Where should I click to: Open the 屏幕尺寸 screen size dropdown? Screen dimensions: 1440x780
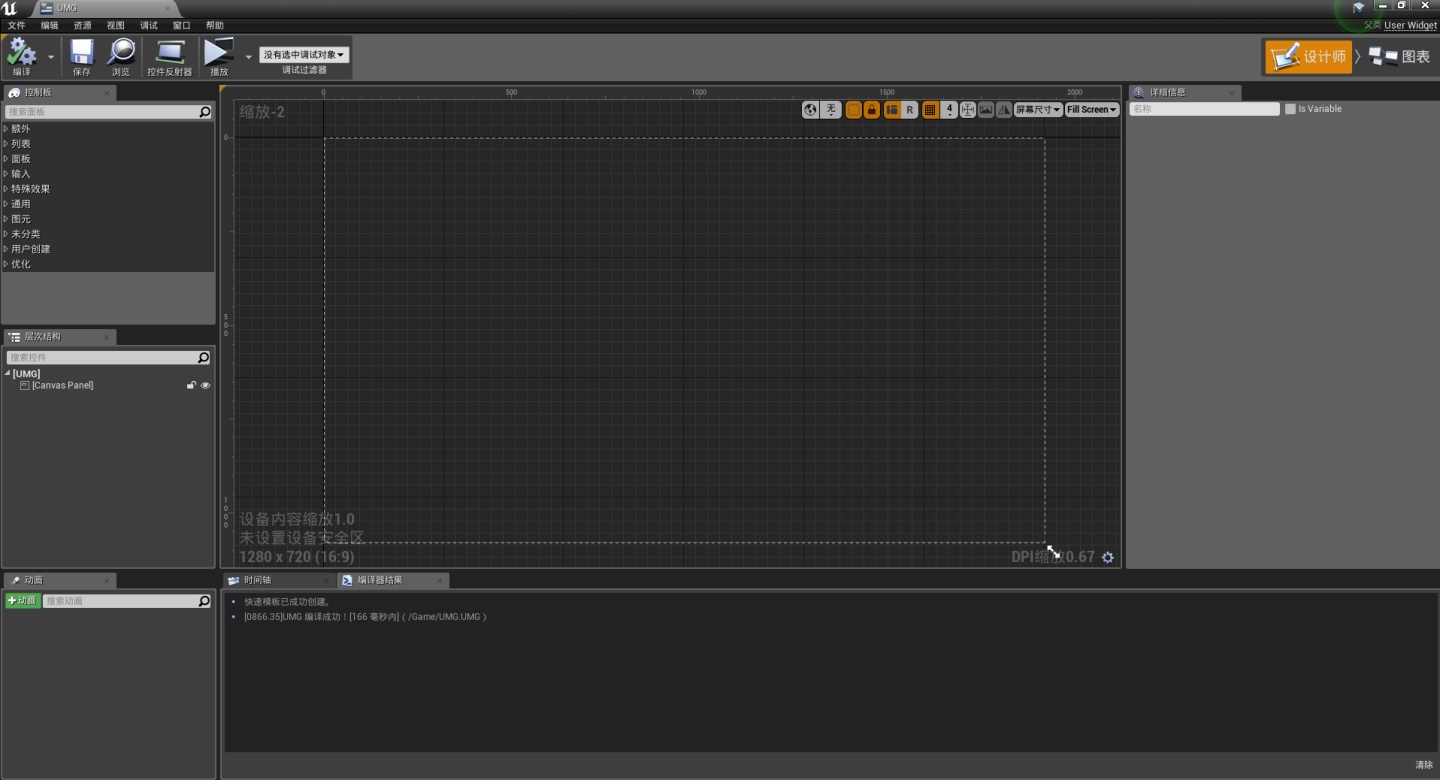pyautogui.click(x=1038, y=110)
